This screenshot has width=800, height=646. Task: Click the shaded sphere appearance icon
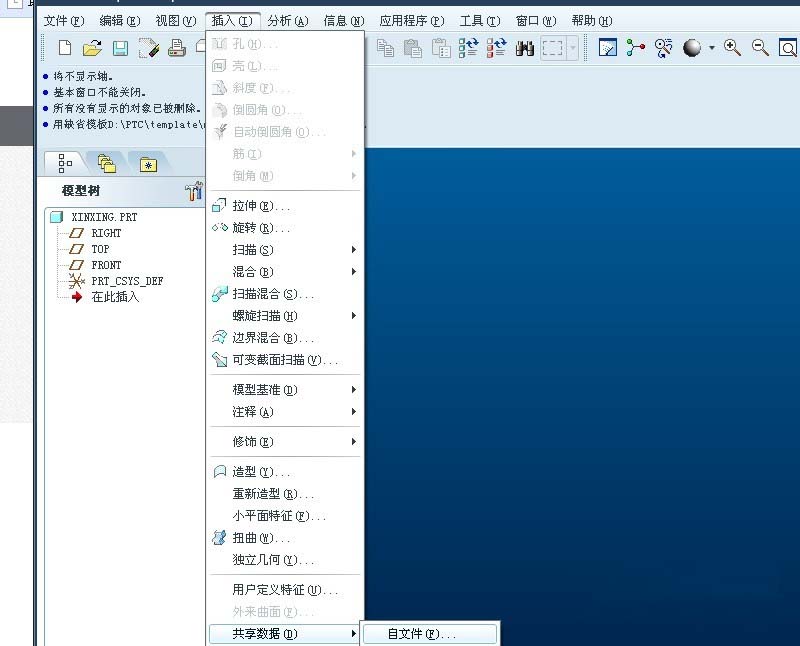tap(692, 48)
